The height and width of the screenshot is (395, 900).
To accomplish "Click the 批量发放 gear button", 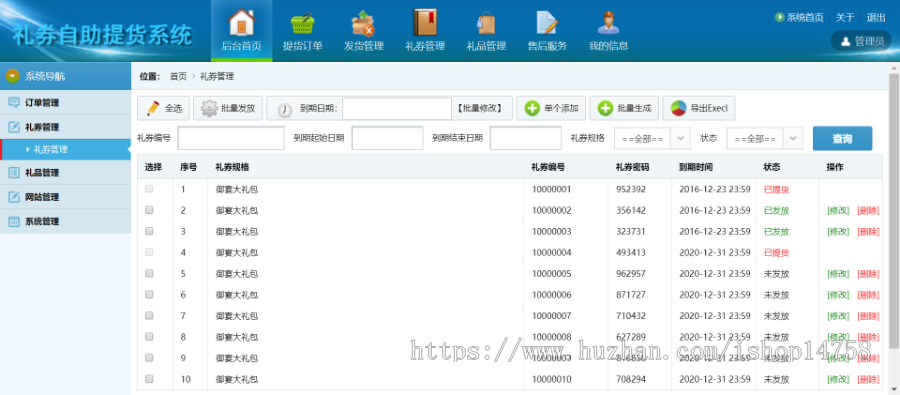I will (228, 108).
